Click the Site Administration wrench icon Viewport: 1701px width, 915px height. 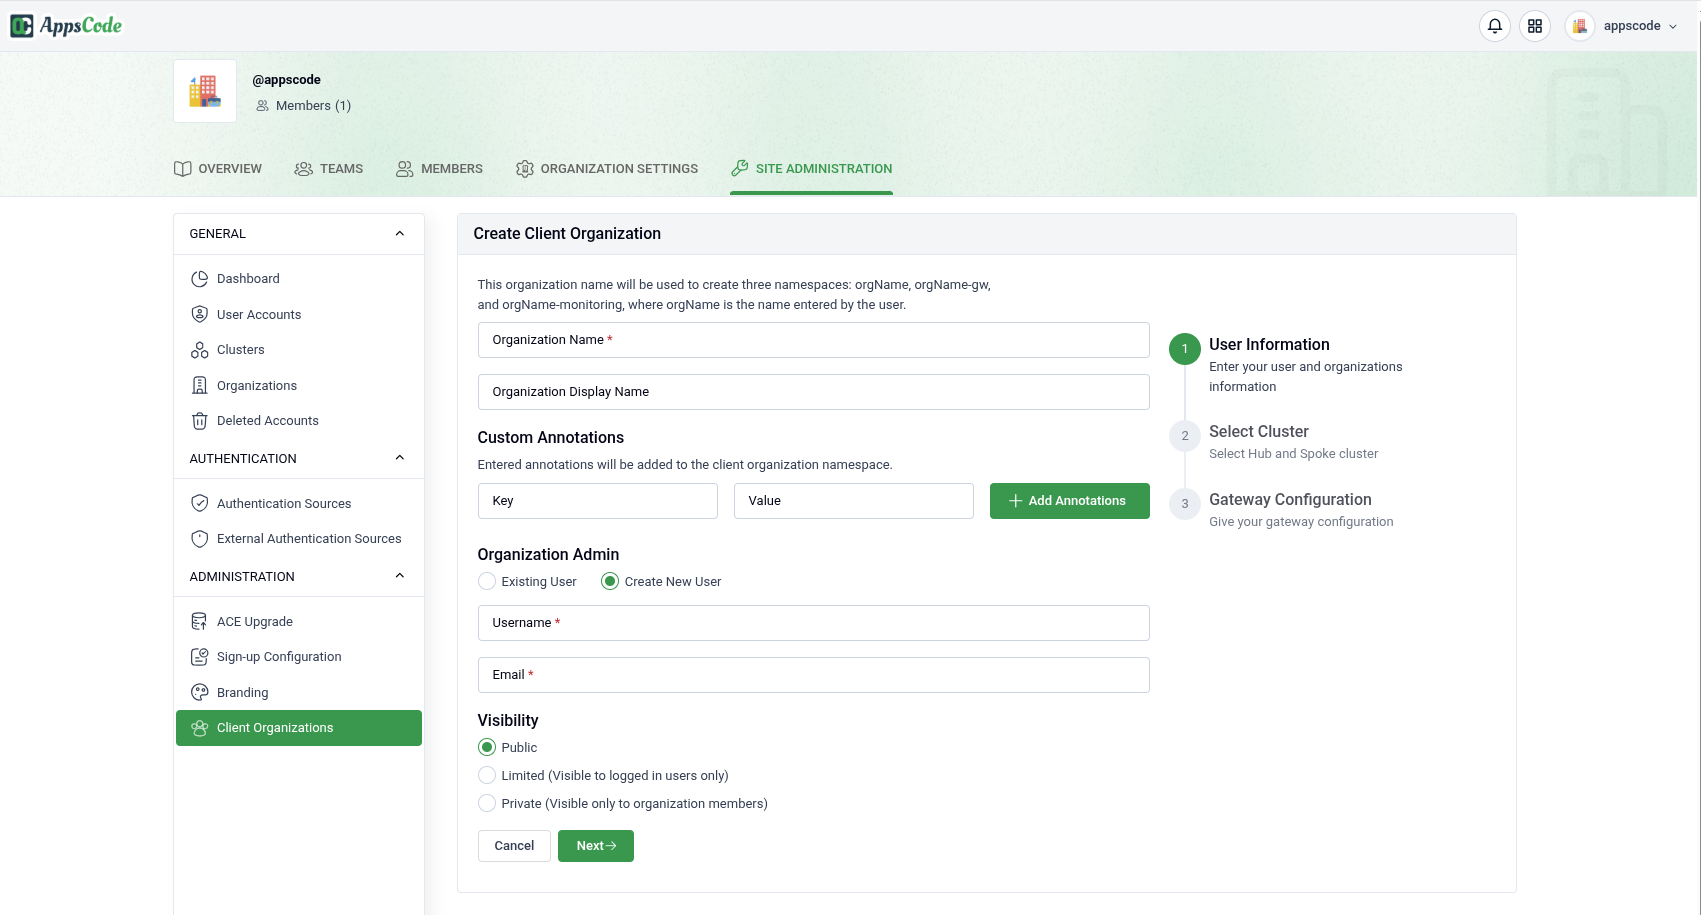[x=740, y=168]
